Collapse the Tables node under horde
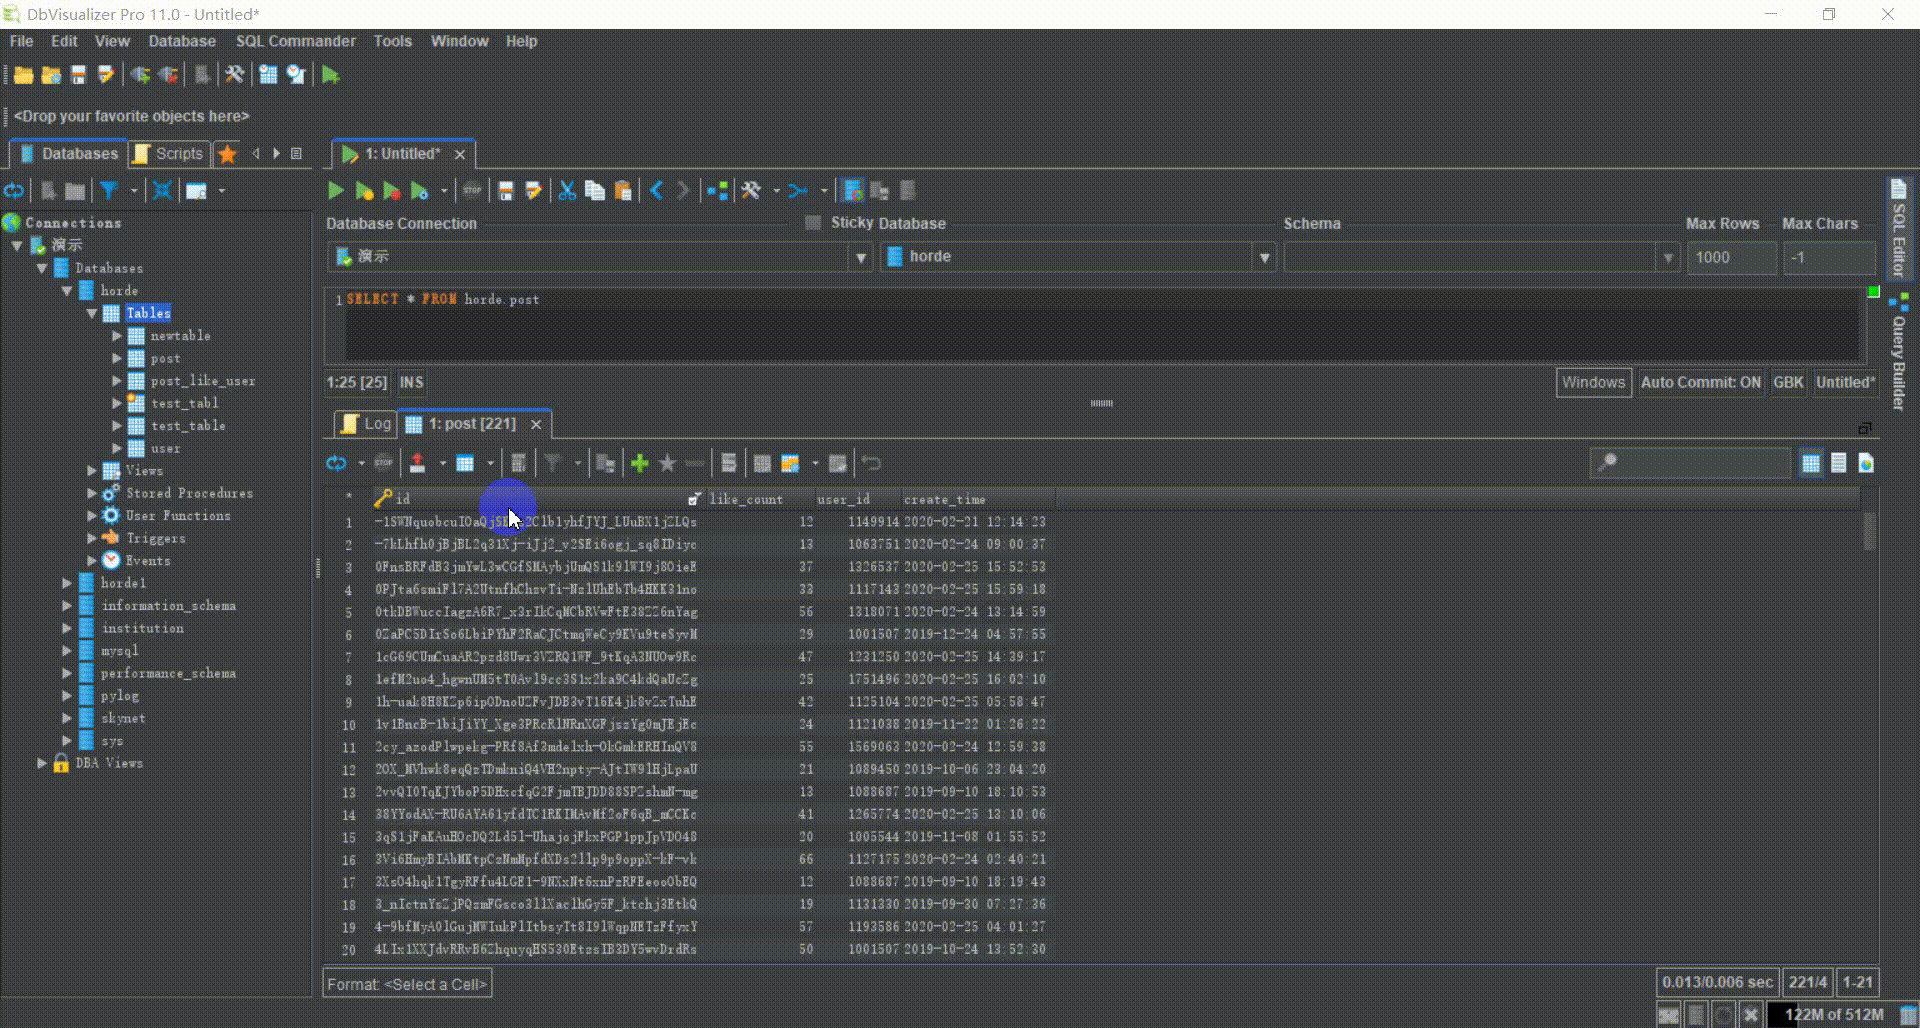1920x1028 pixels. tap(92, 312)
